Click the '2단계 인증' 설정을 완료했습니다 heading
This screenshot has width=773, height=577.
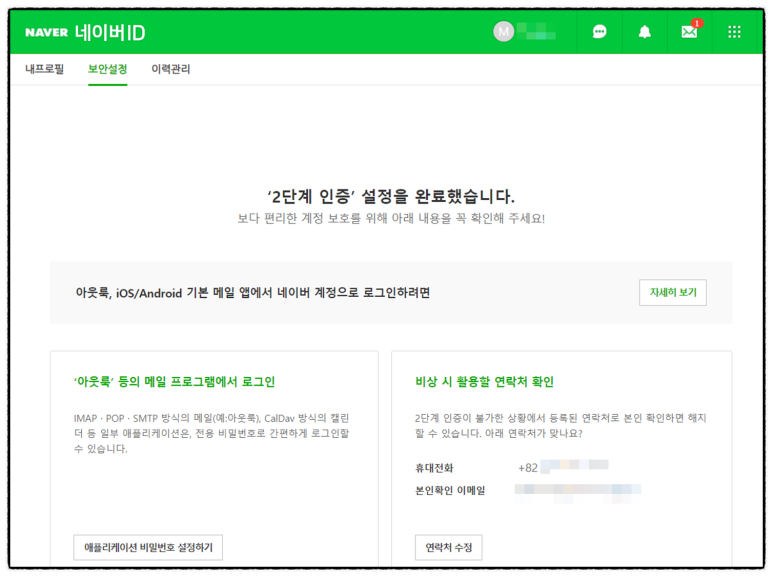pos(391,196)
